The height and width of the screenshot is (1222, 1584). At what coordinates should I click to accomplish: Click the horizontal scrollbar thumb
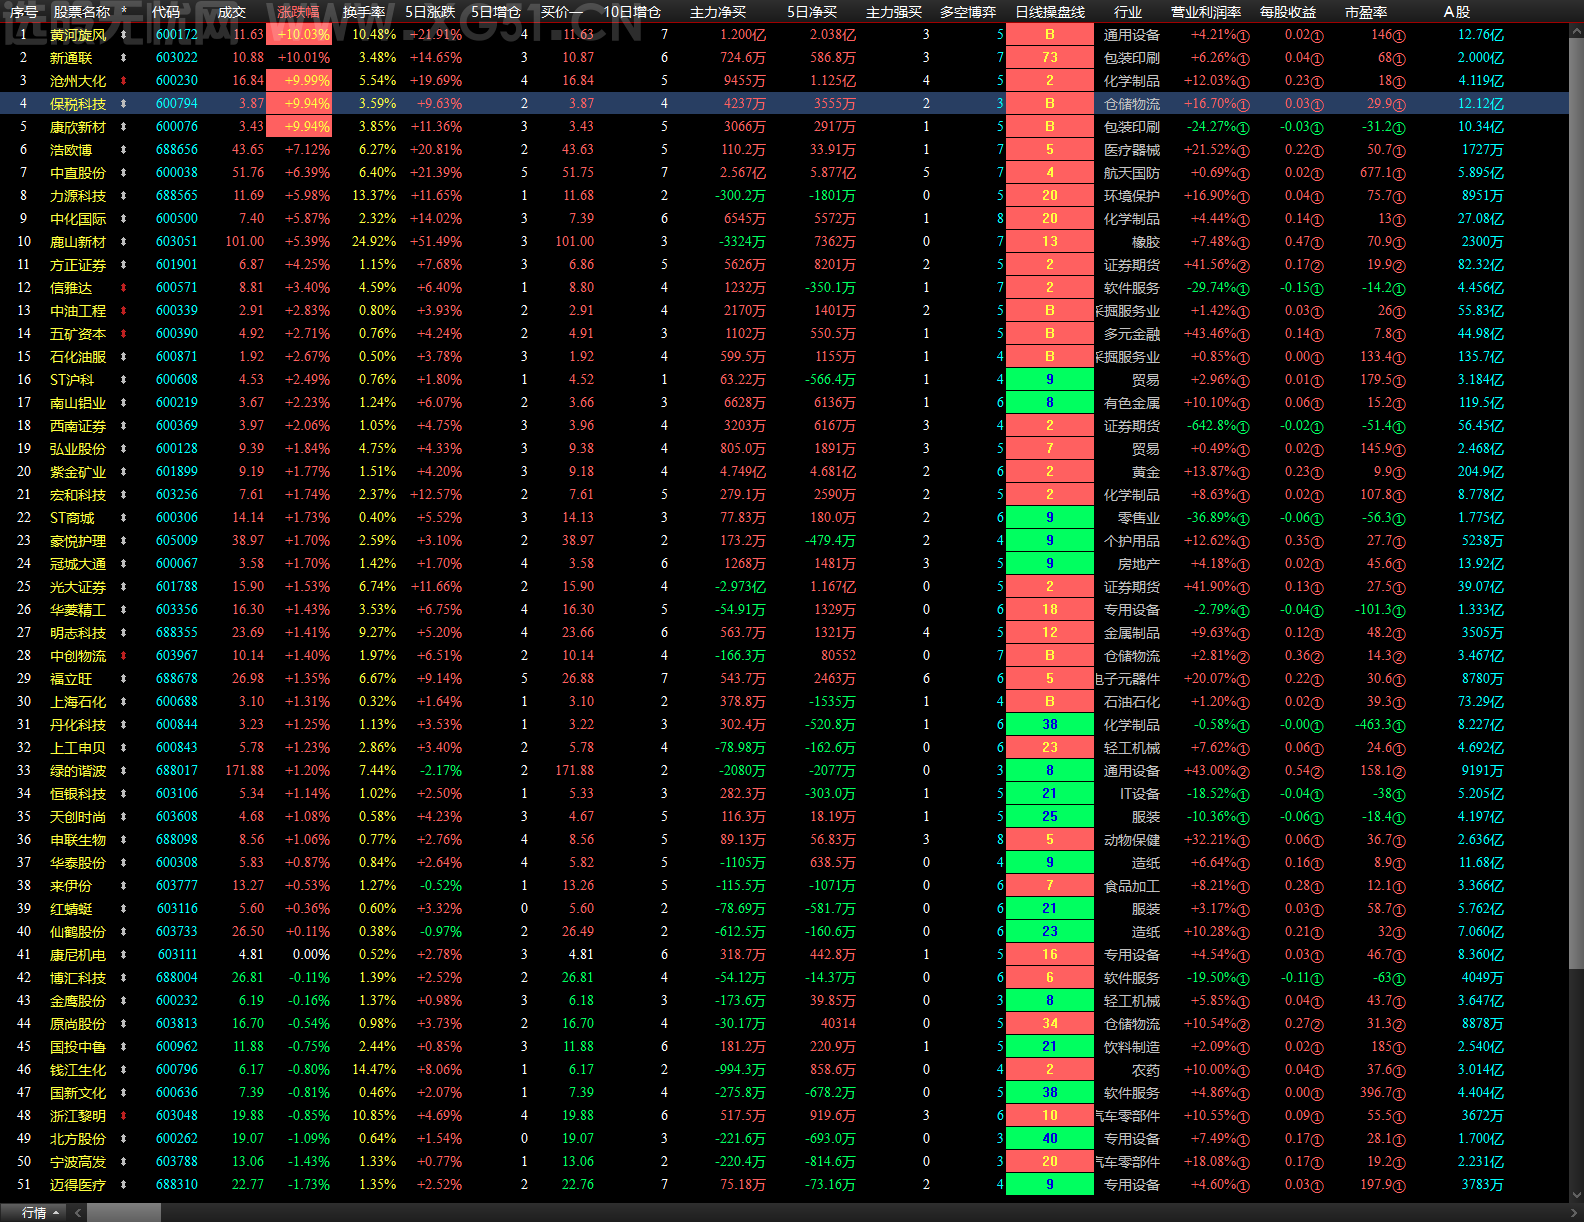coord(124,1213)
